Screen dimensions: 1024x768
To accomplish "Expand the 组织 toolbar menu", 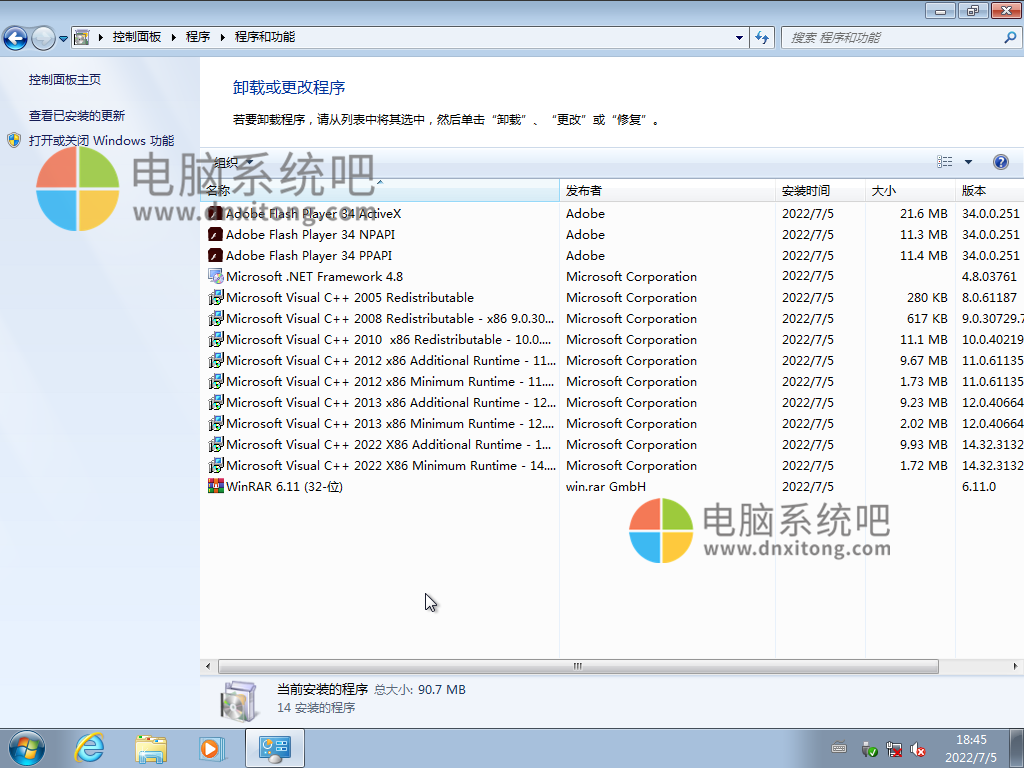I will tap(232, 162).
